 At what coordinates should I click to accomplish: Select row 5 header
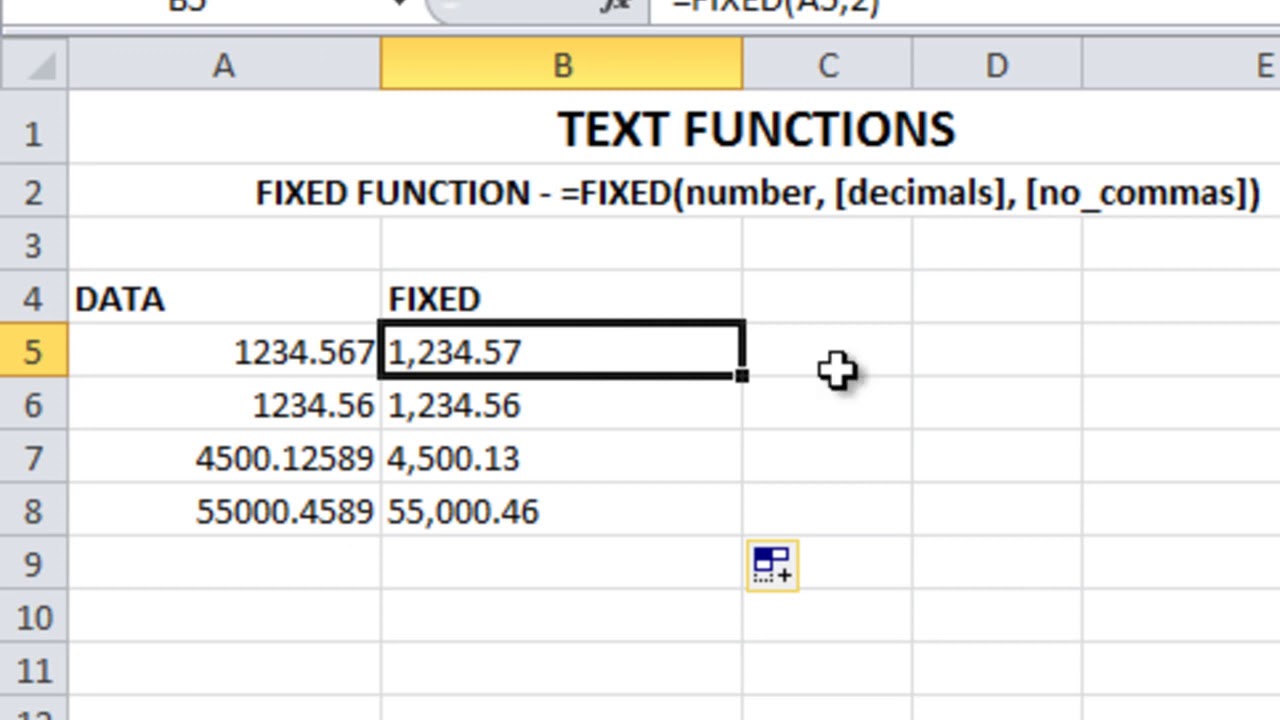pos(33,351)
